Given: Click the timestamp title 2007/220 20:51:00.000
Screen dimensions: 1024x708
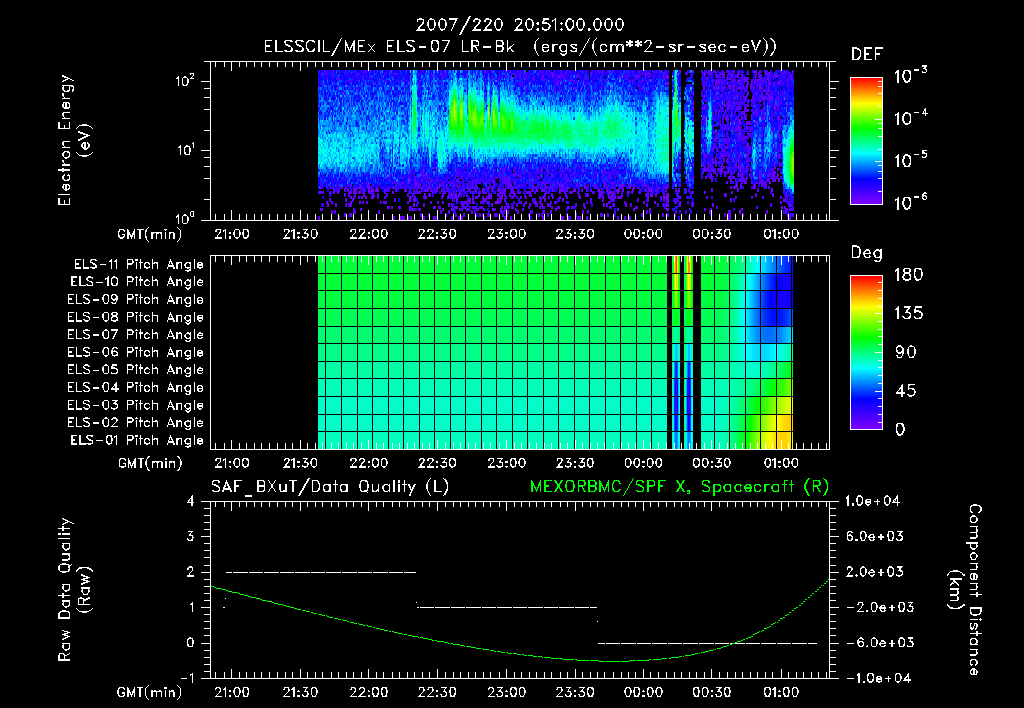Looking at the screenshot, I should click(520, 25).
